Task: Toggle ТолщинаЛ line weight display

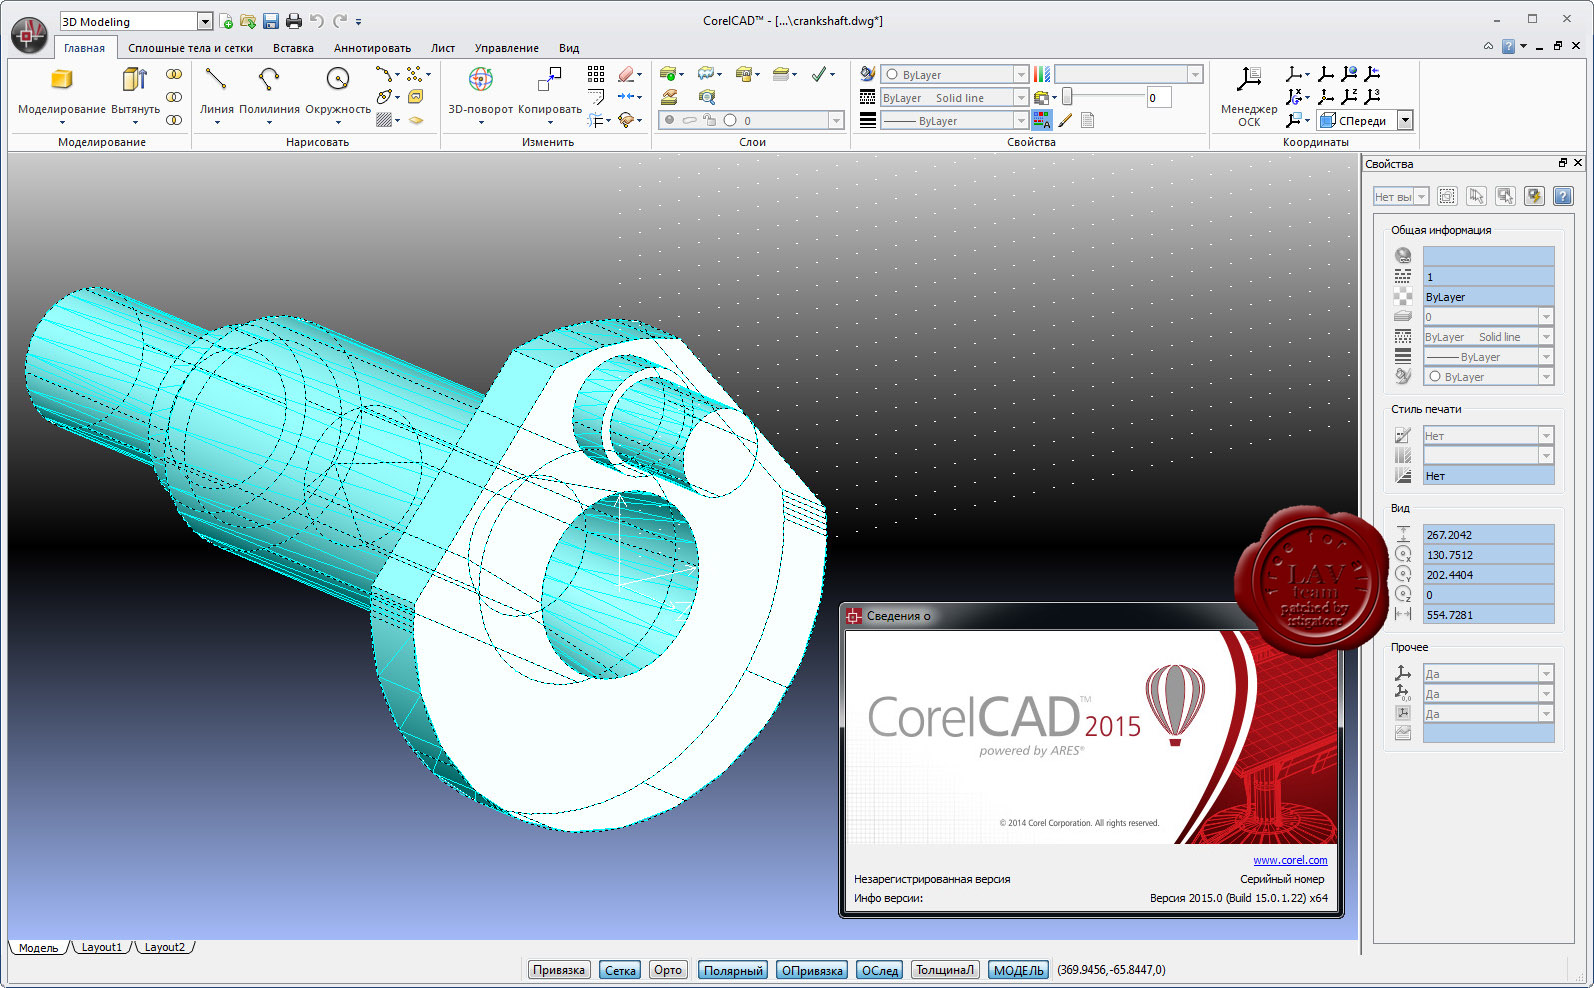Action: click(945, 970)
